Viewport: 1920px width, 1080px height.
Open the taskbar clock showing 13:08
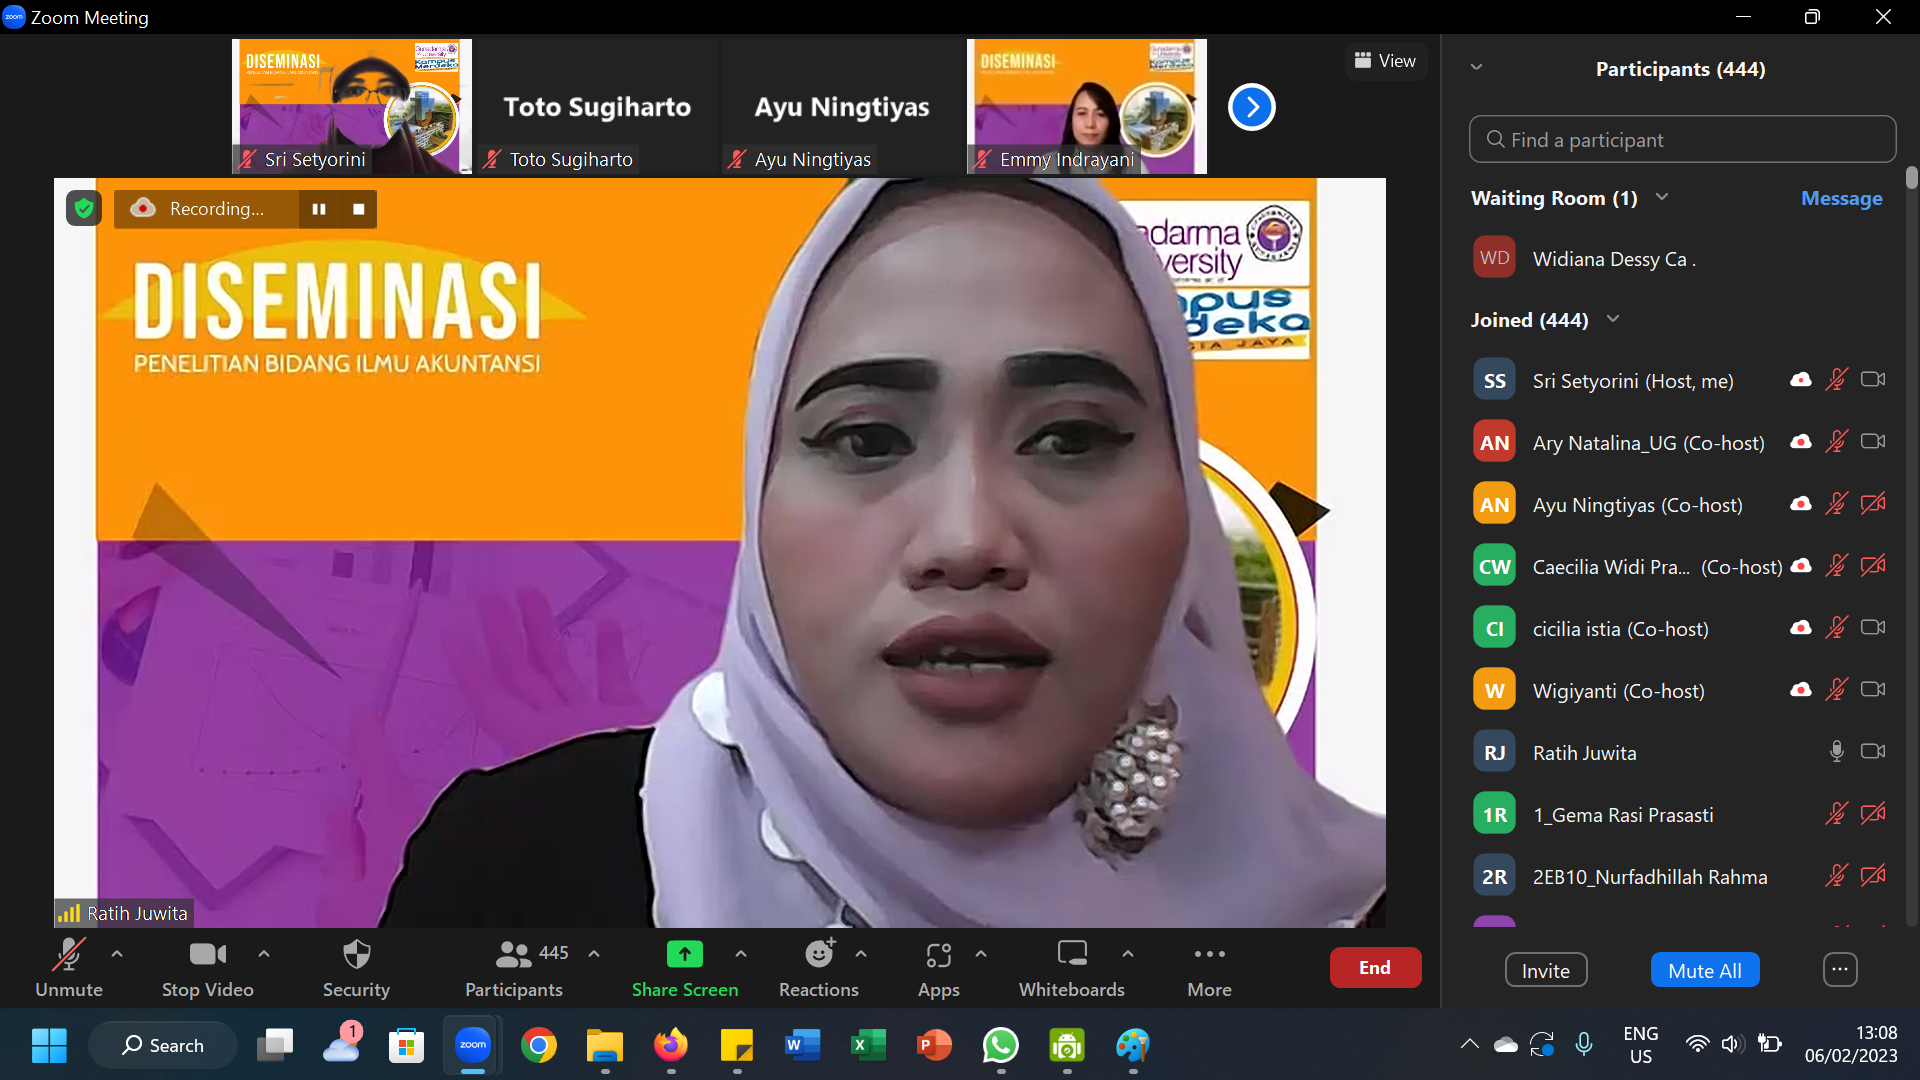[x=1851, y=1045]
